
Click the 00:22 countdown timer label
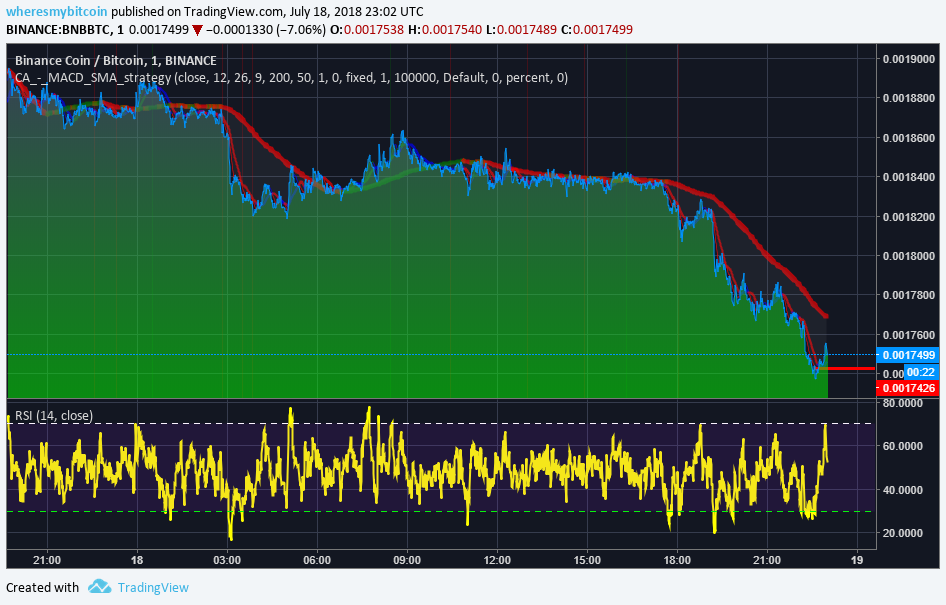(921, 372)
